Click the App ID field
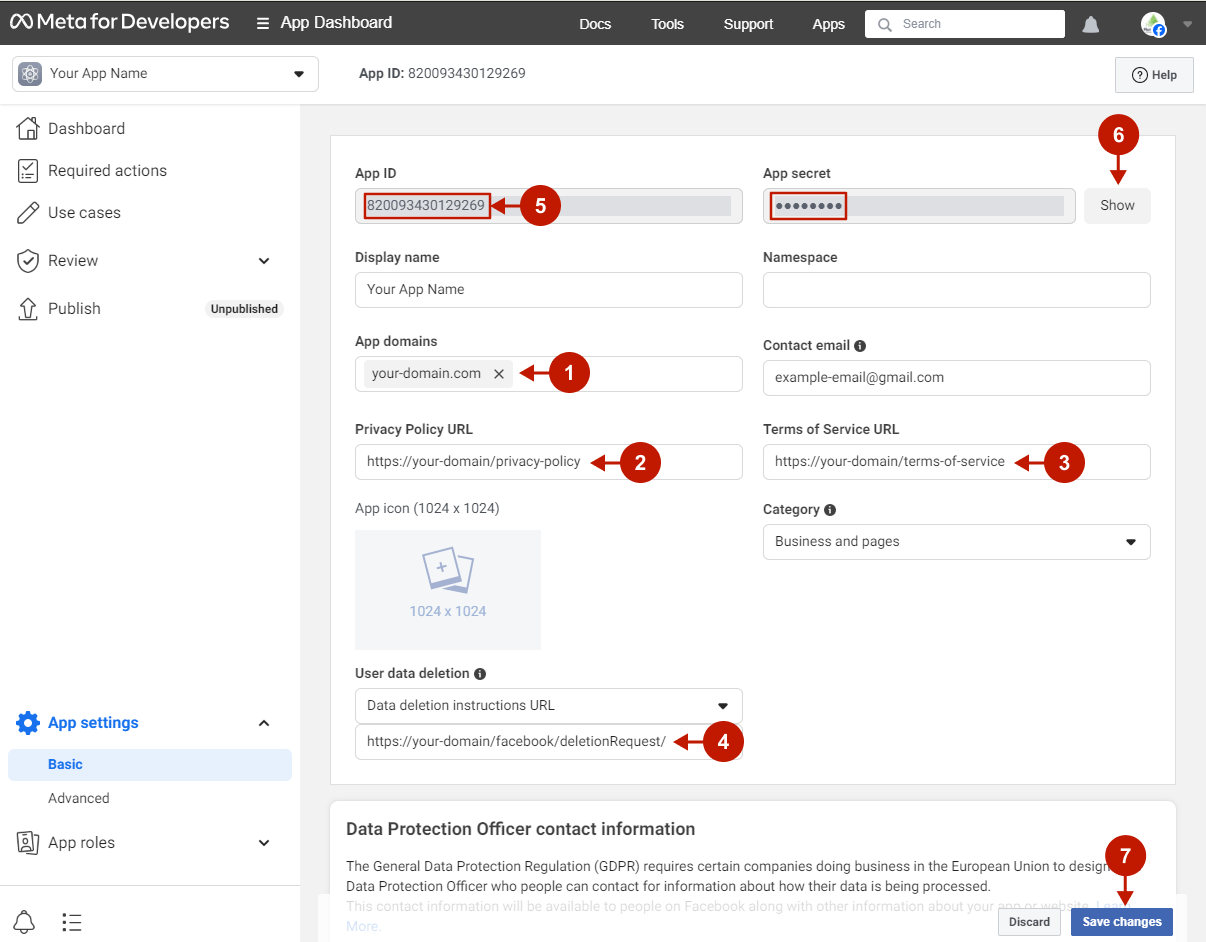The height and width of the screenshot is (942, 1206). tap(549, 206)
